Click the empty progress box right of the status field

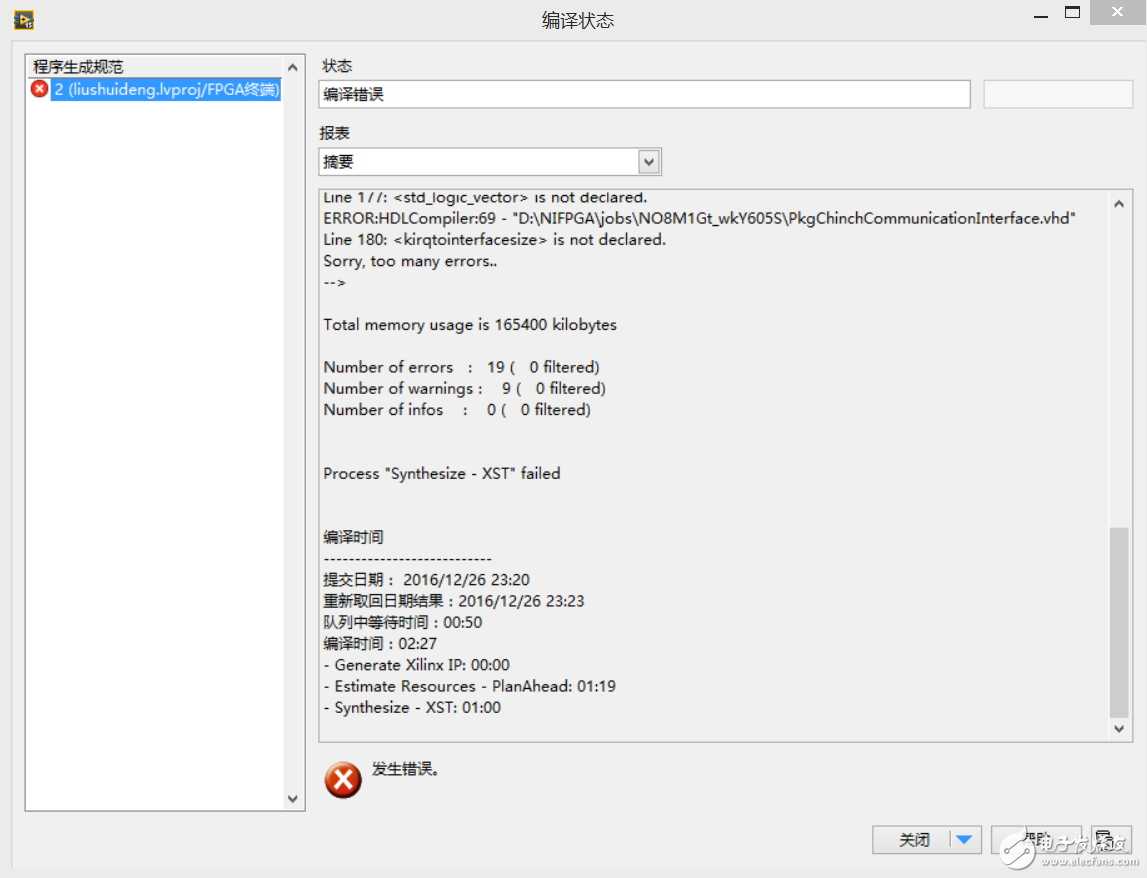click(1058, 94)
